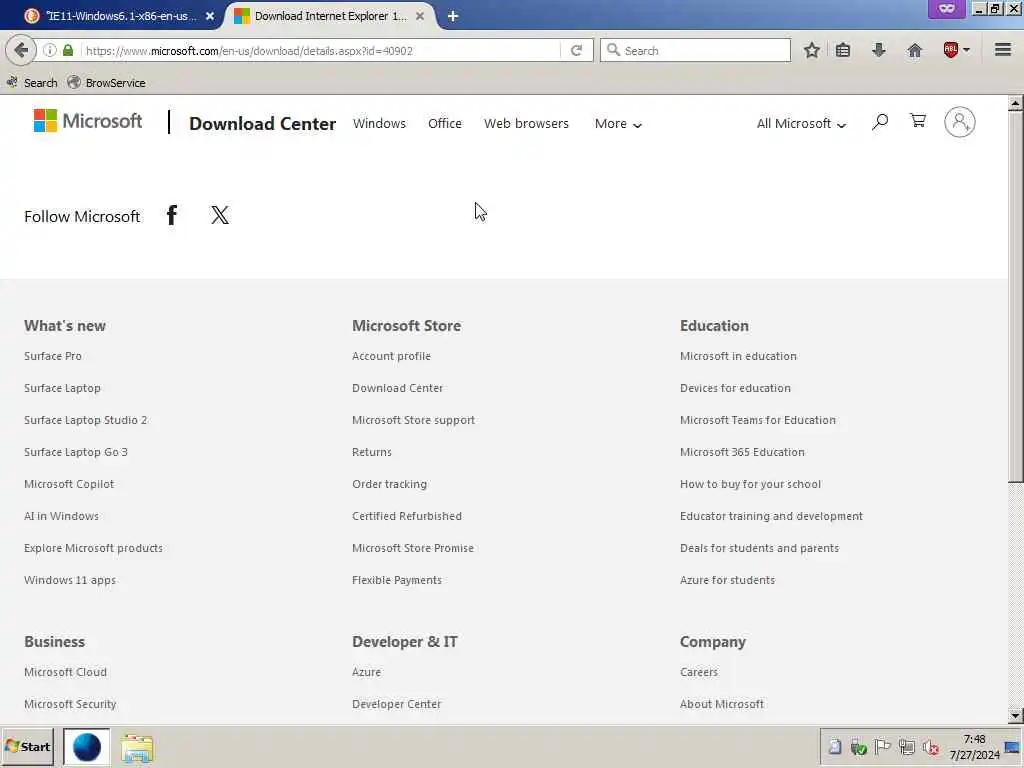
Task: Switch to the IE11-Windows6.1-x86-en-us tab
Action: click(x=120, y=16)
